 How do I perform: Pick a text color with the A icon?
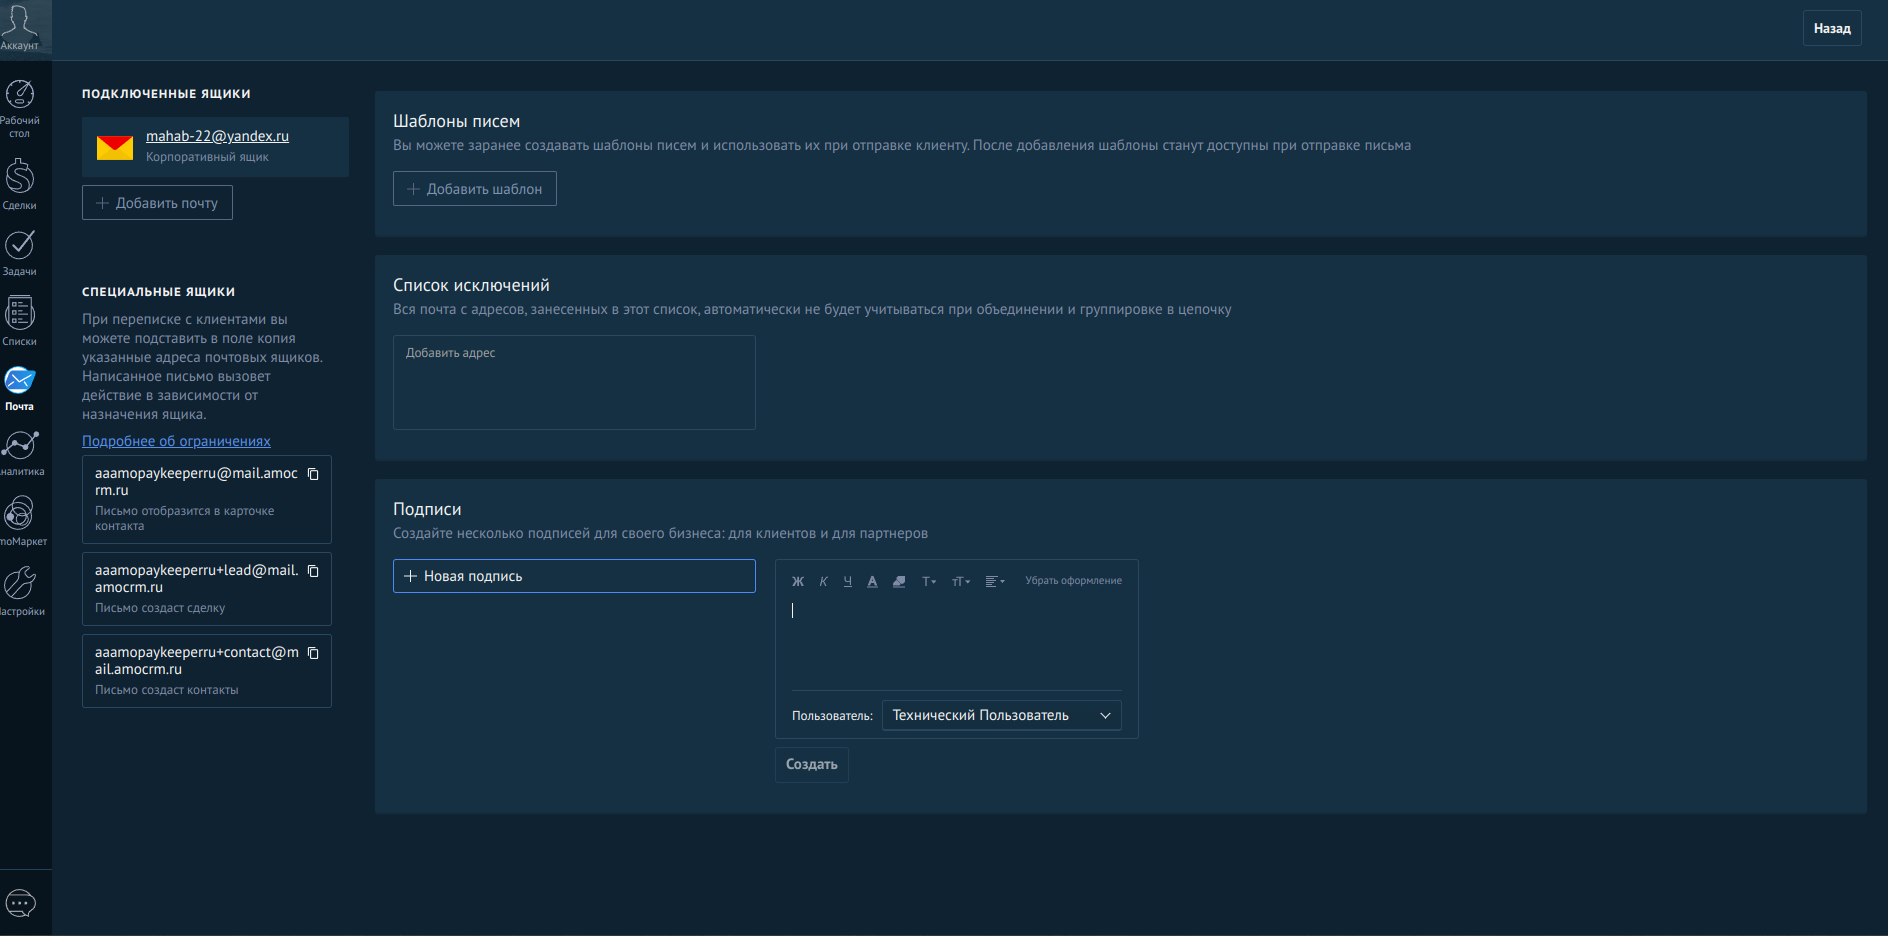tap(872, 581)
